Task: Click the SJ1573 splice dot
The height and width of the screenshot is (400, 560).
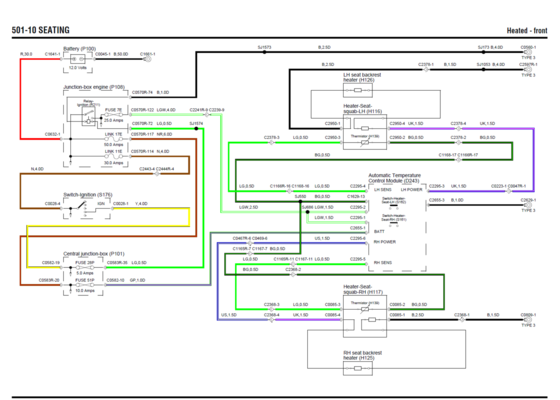Action: click(x=264, y=52)
